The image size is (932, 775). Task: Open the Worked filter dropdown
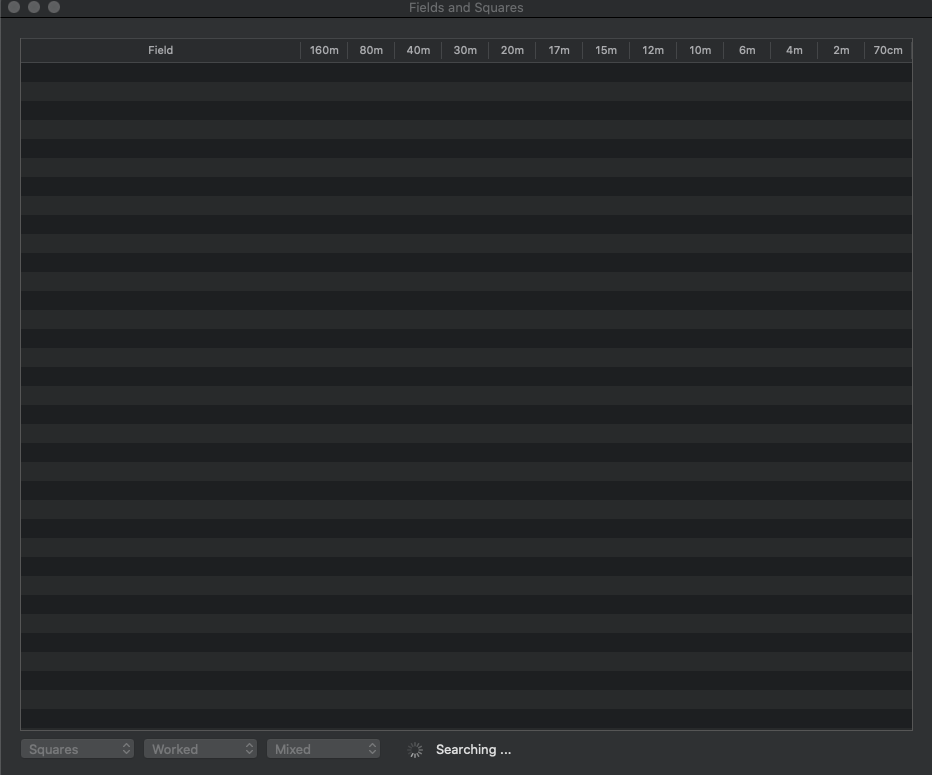(201, 749)
